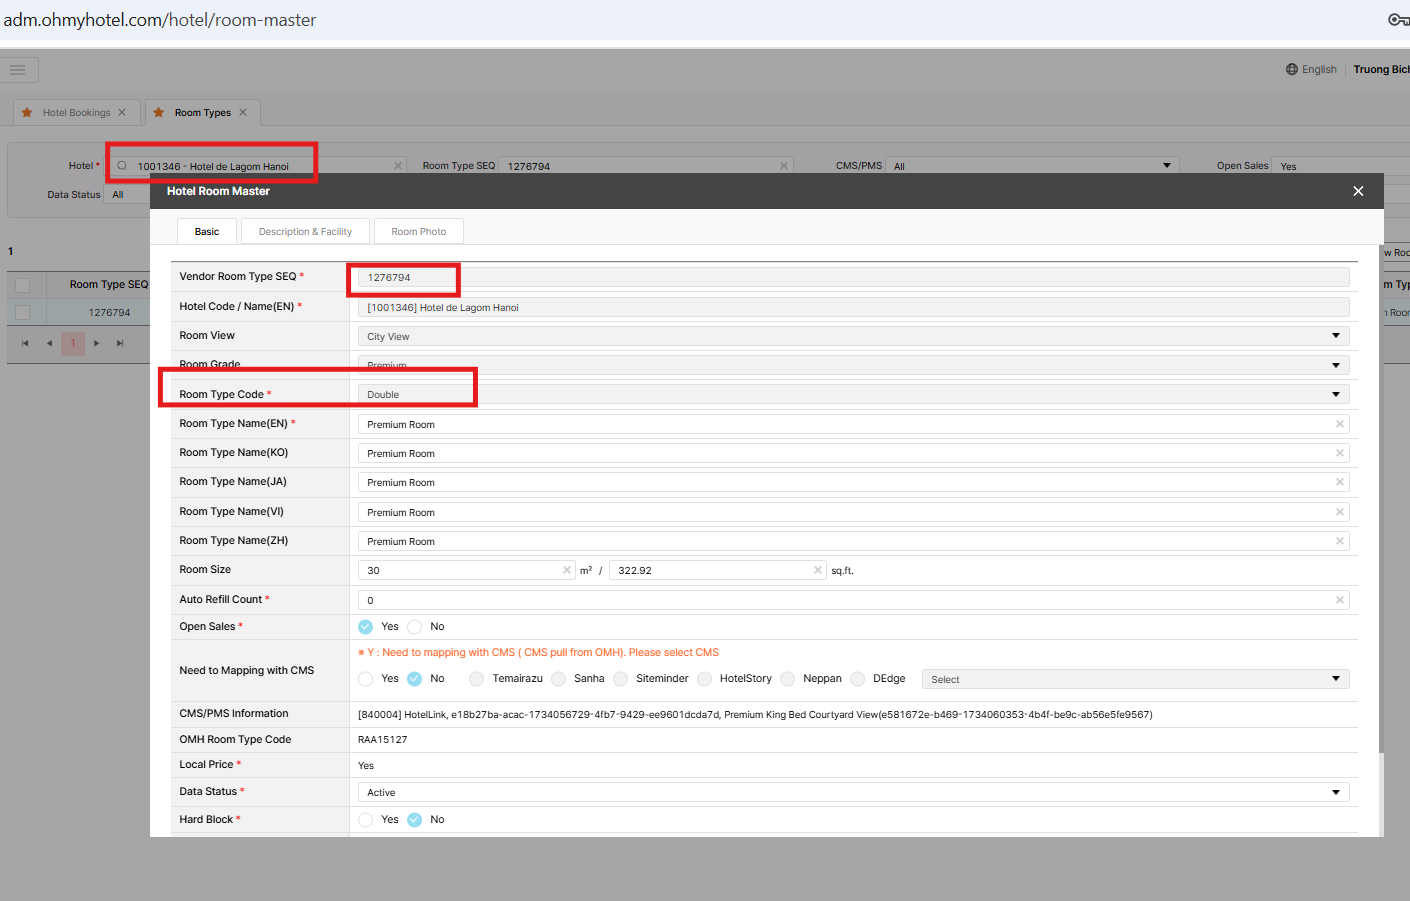Close the Hotel Bookings tab

[x=122, y=113]
